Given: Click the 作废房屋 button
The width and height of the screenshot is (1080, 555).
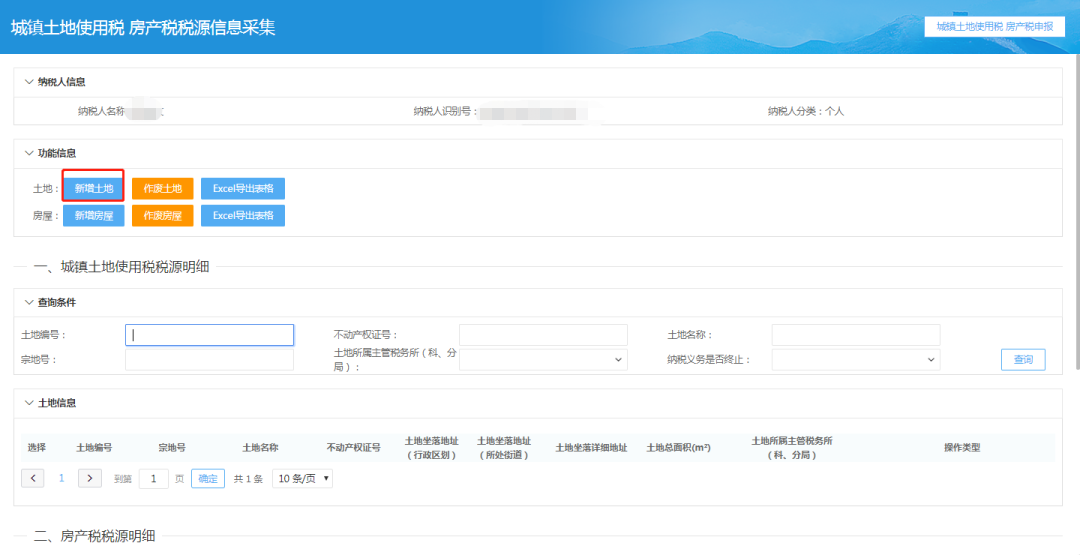Looking at the screenshot, I should pyautogui.click(x=163, y=216).
